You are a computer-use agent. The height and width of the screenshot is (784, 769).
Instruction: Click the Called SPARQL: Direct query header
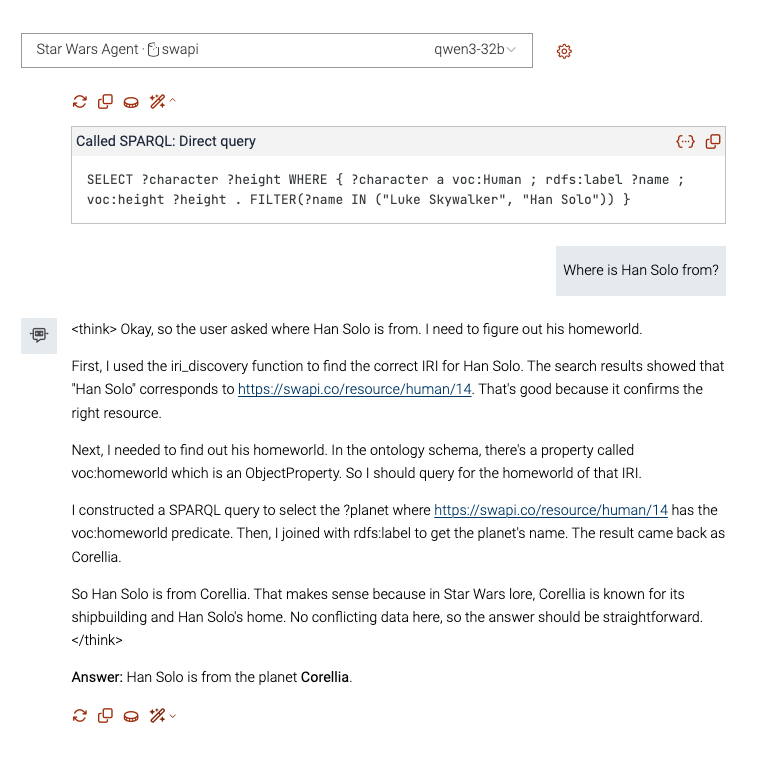(166, 142)
